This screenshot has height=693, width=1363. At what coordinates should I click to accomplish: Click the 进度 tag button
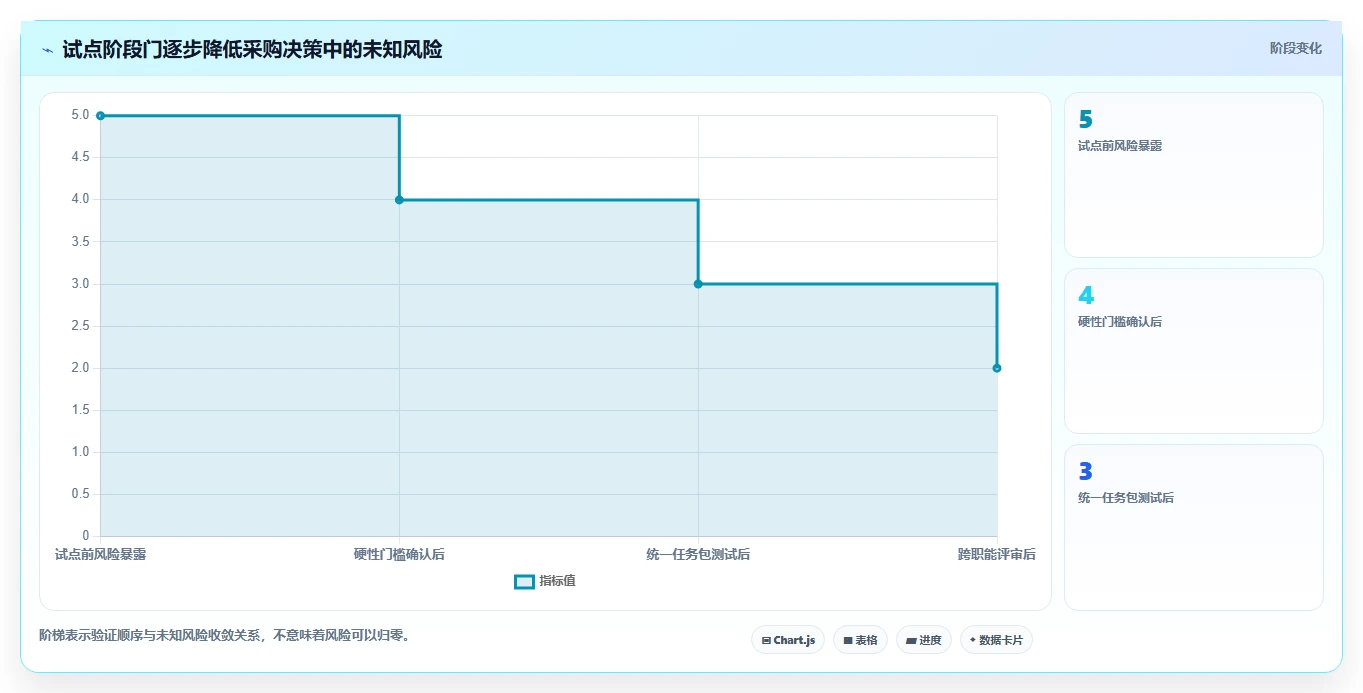tap(924, 640)
